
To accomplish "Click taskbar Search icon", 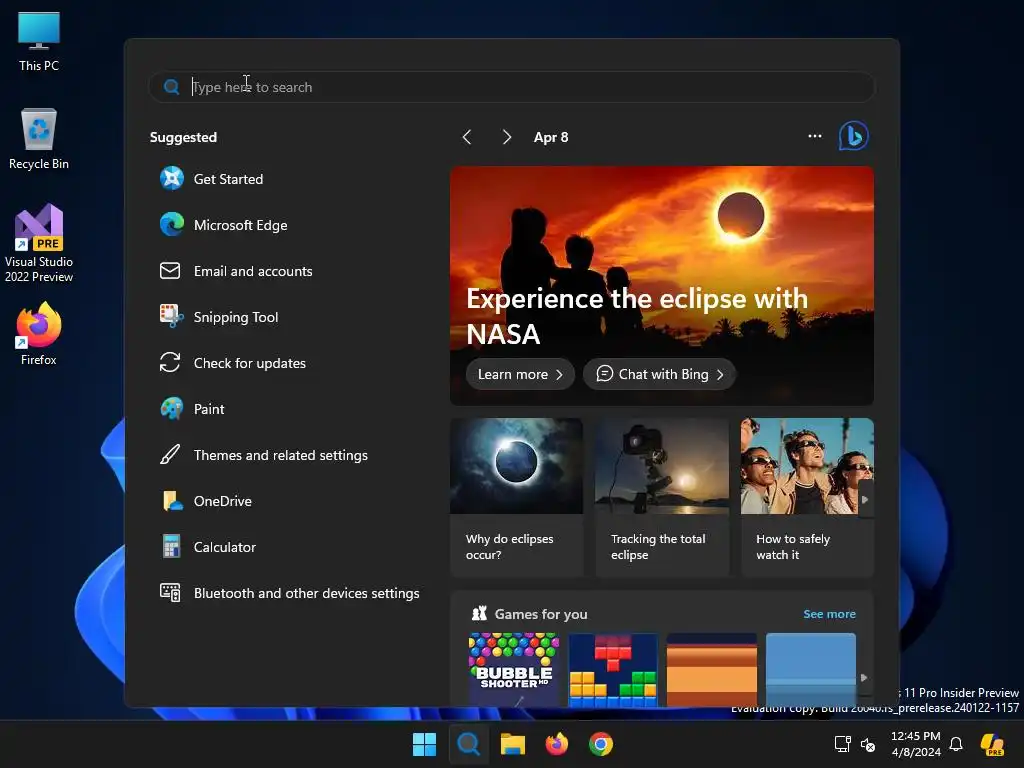I will pos(468,744).
